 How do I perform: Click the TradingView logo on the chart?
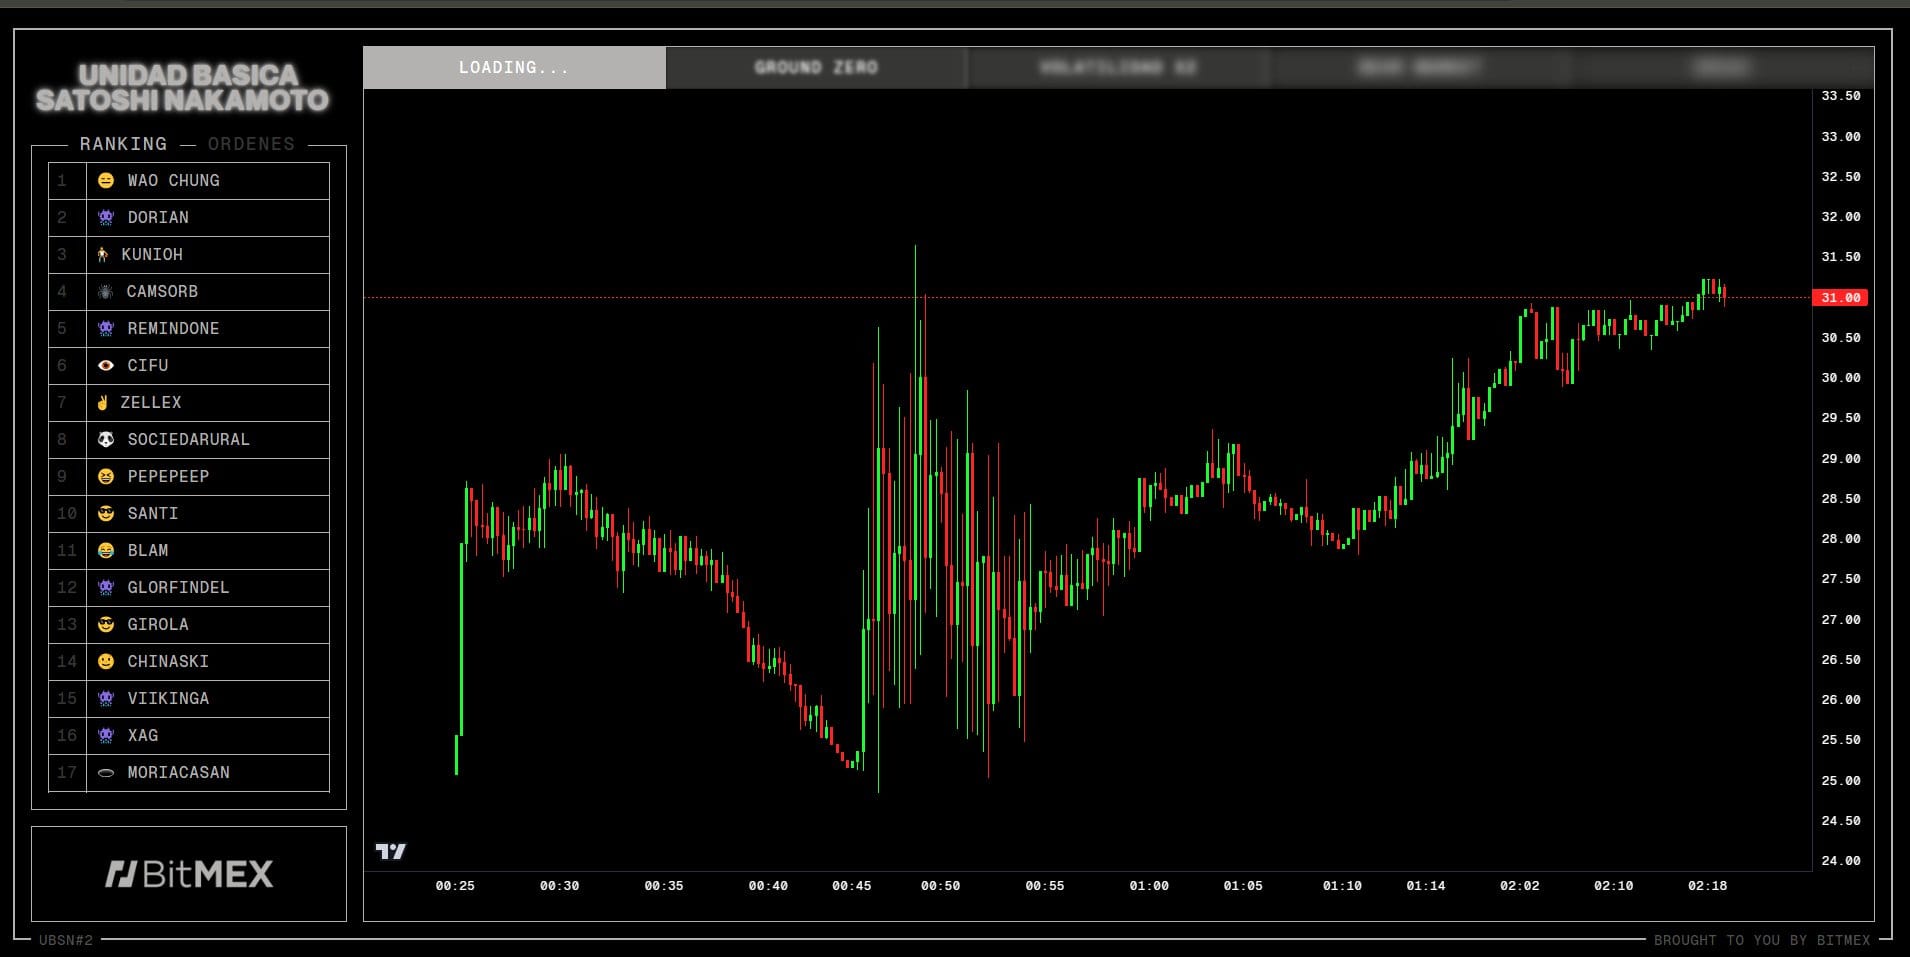pyautogui.click(x=390, y=851)
